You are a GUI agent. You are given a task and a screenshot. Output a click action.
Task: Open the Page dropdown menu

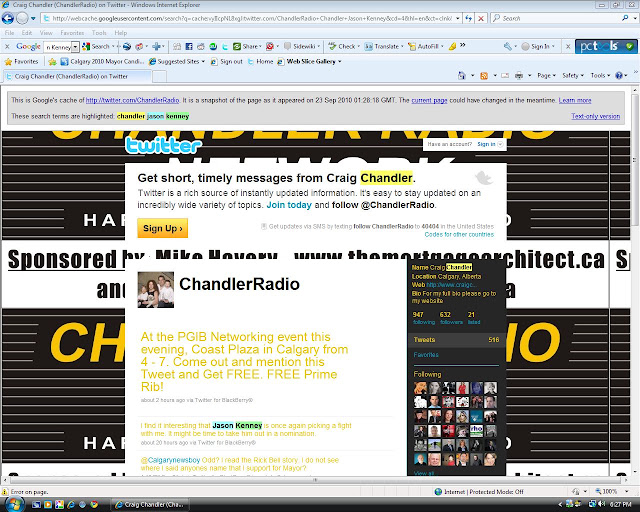click(546, 76)
